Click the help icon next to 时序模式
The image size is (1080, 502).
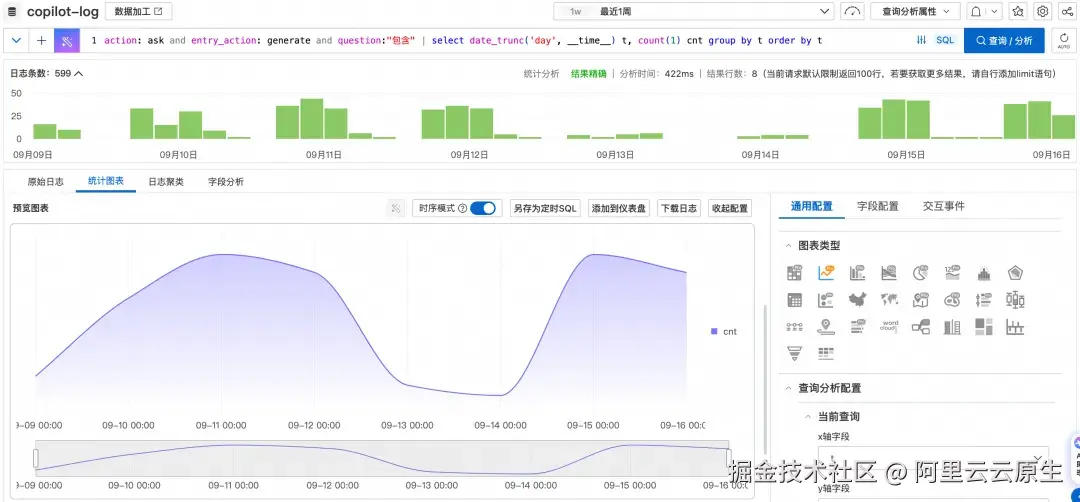click(462, 208)
